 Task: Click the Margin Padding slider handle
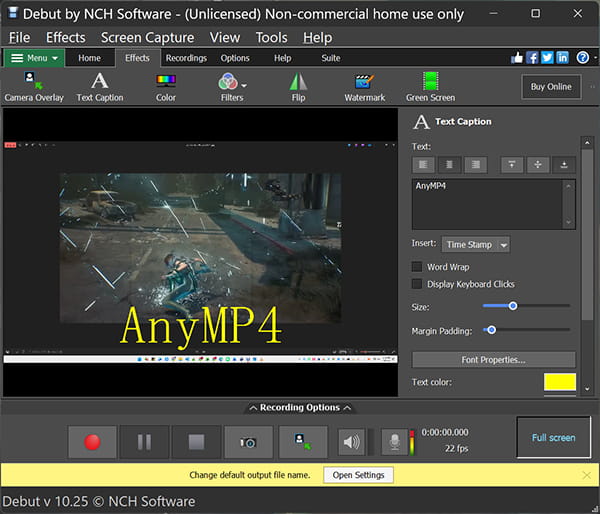pos(492,330)
